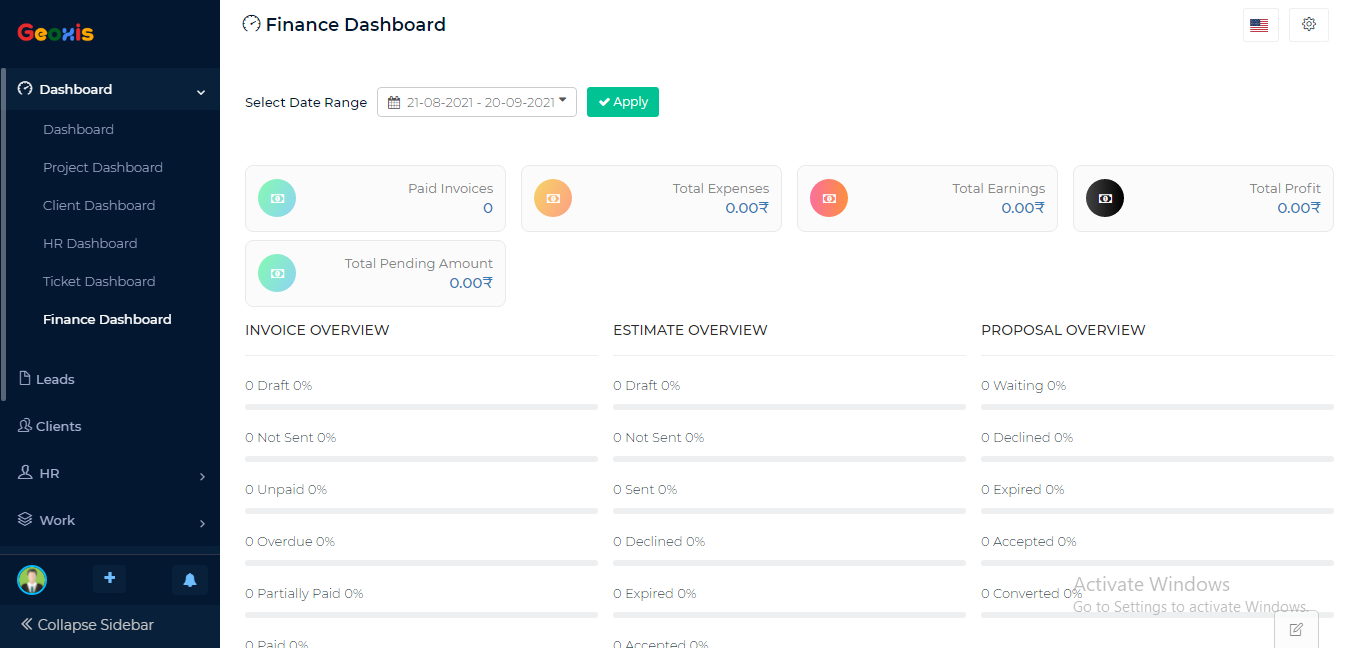Click the Total Earnings red icon
1357x648 pixels.
tap(829, 198)
